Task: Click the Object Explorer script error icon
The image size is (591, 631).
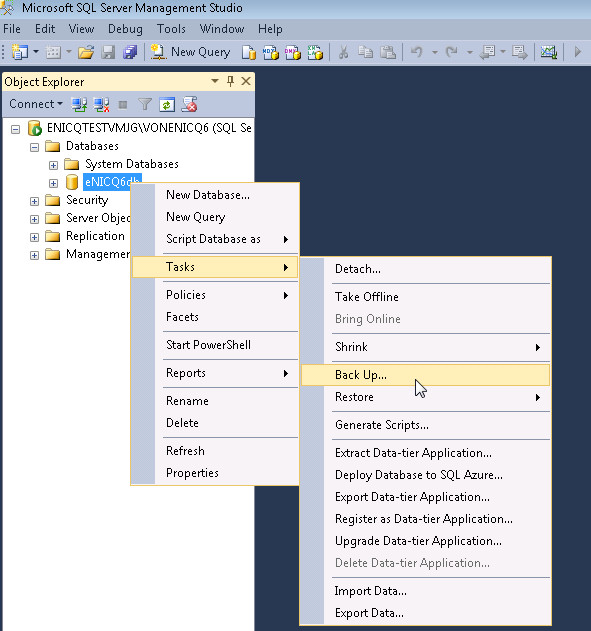Action: 189,105
